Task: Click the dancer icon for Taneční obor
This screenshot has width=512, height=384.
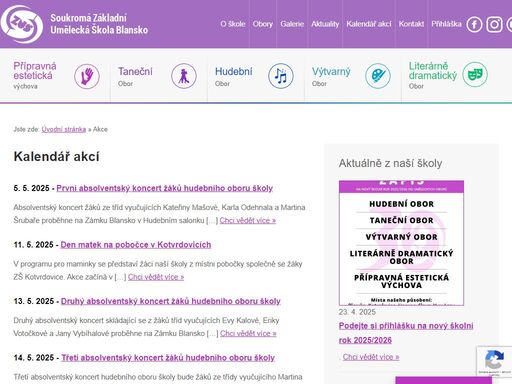Action: click(184, 76)
